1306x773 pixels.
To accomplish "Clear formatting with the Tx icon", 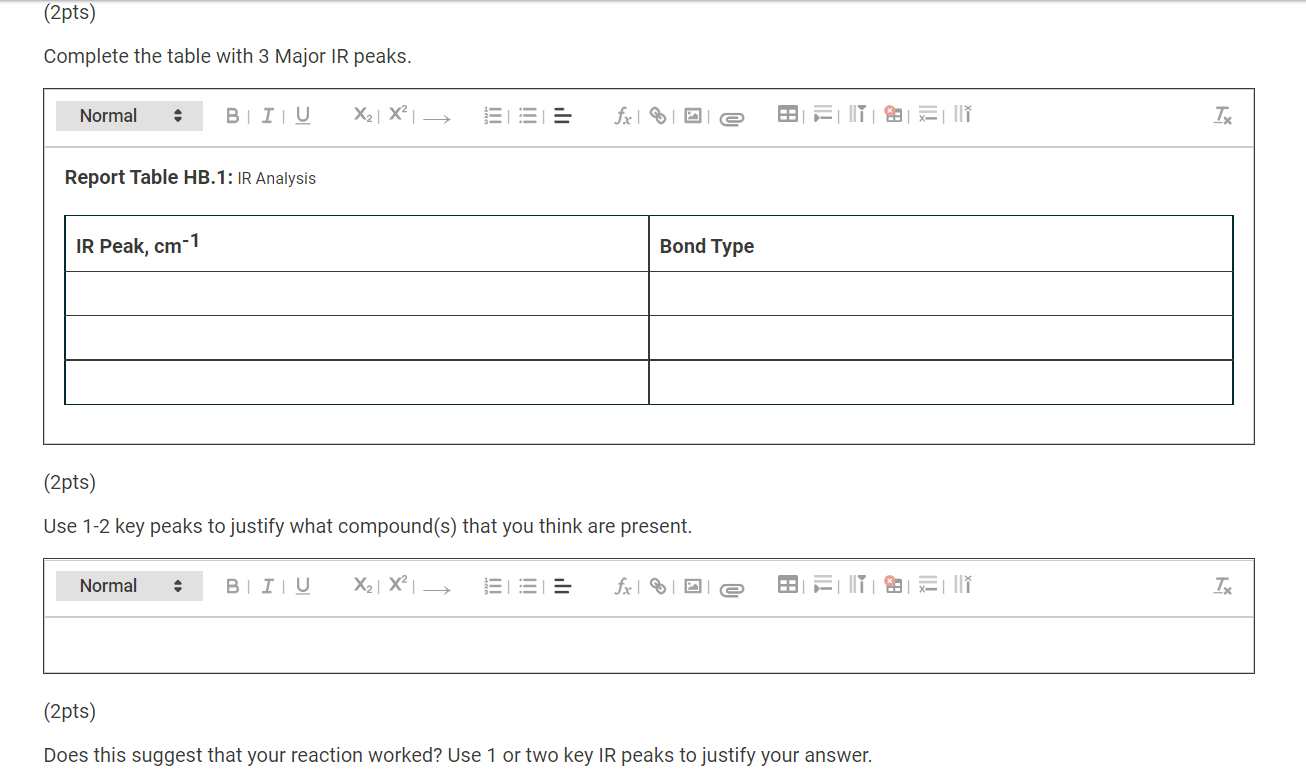I will [x=1222, y=116].
